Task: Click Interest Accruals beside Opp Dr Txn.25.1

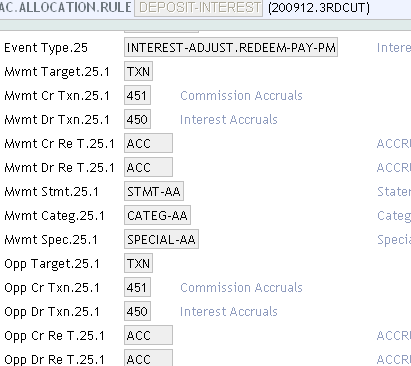Action: [x=229, y=312]
